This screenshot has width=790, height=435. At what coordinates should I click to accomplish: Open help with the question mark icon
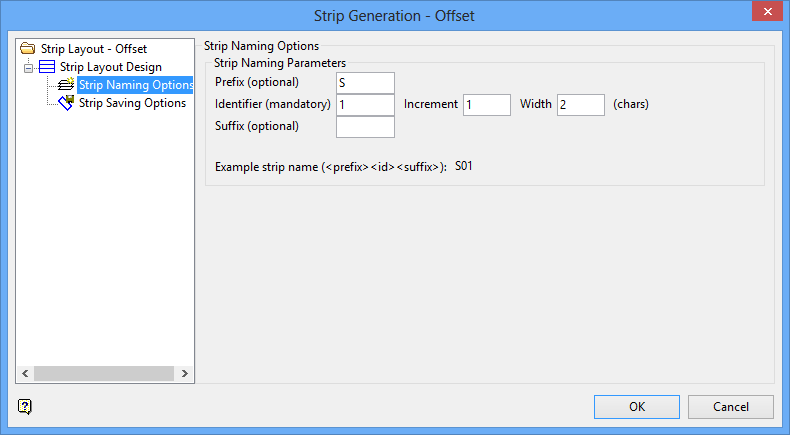point(25,406)
